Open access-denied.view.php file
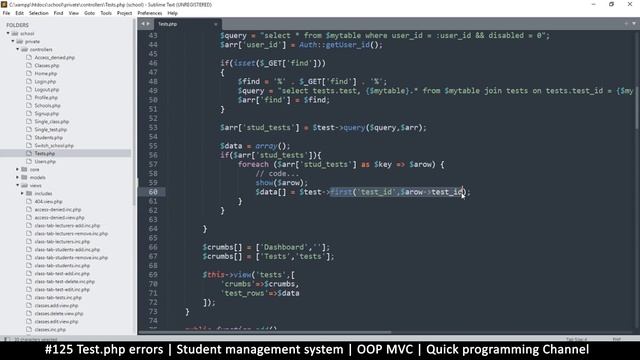This screenshot has width=640, height=360. 59,218
